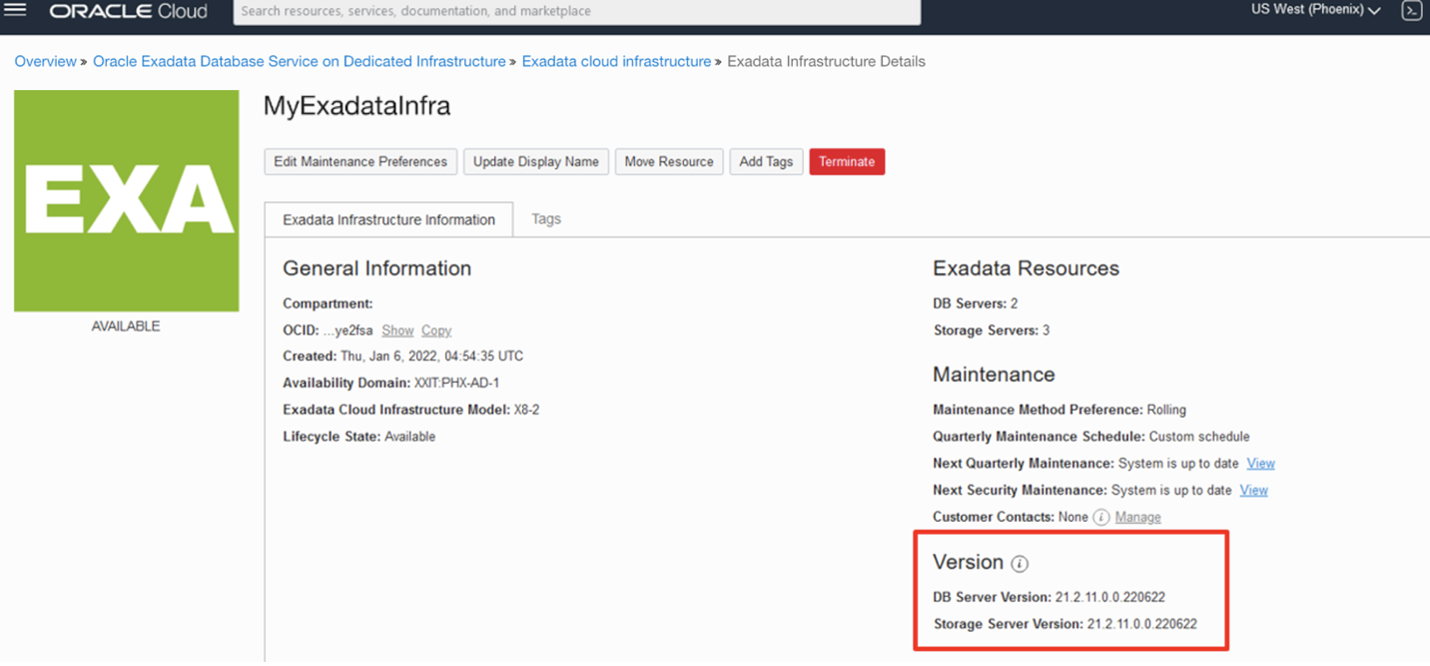
Task: Click the Oracle Cloud logo
Action: point(128,12)
